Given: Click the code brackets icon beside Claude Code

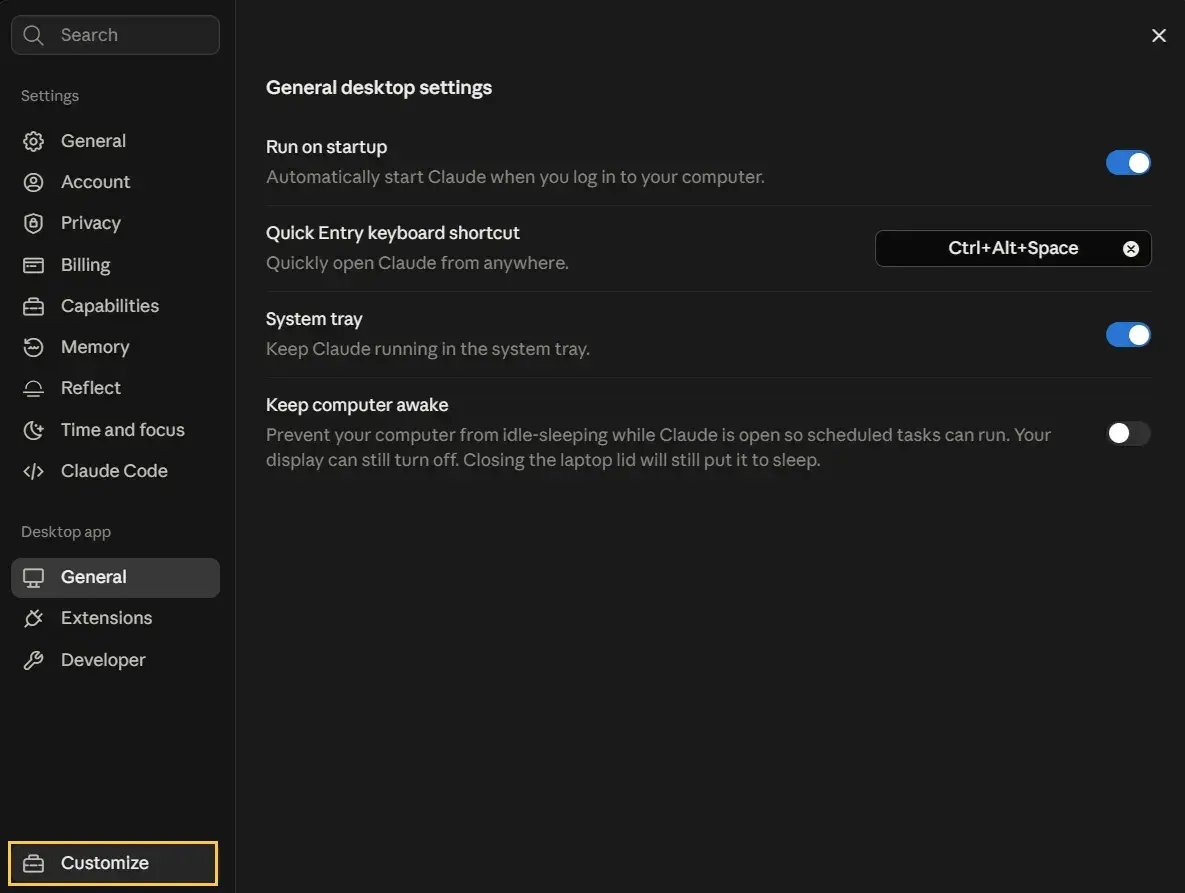Looking at the screenshot, I should (33, 471).
